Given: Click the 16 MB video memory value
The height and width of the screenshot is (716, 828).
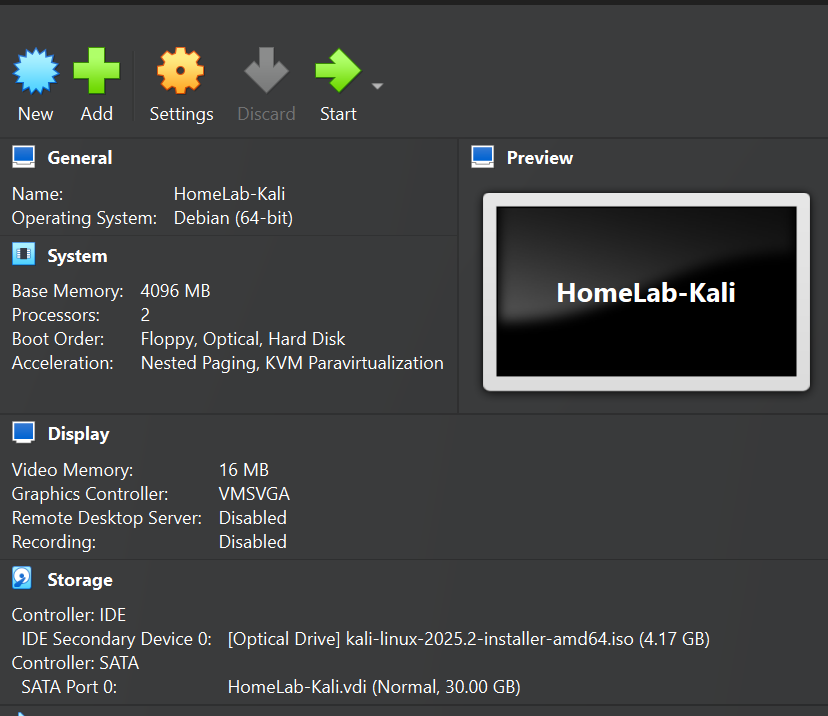Looking at the screenshot, I should 244,470.
